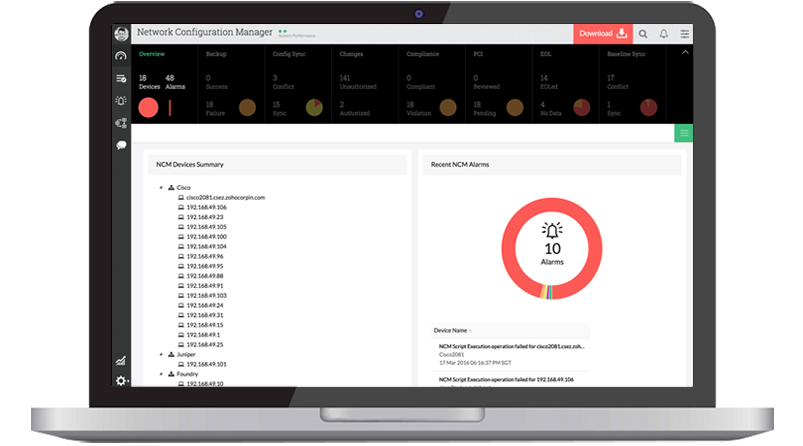Open the user profile avatar
The image size is (803, 446).
coord(121,34)
